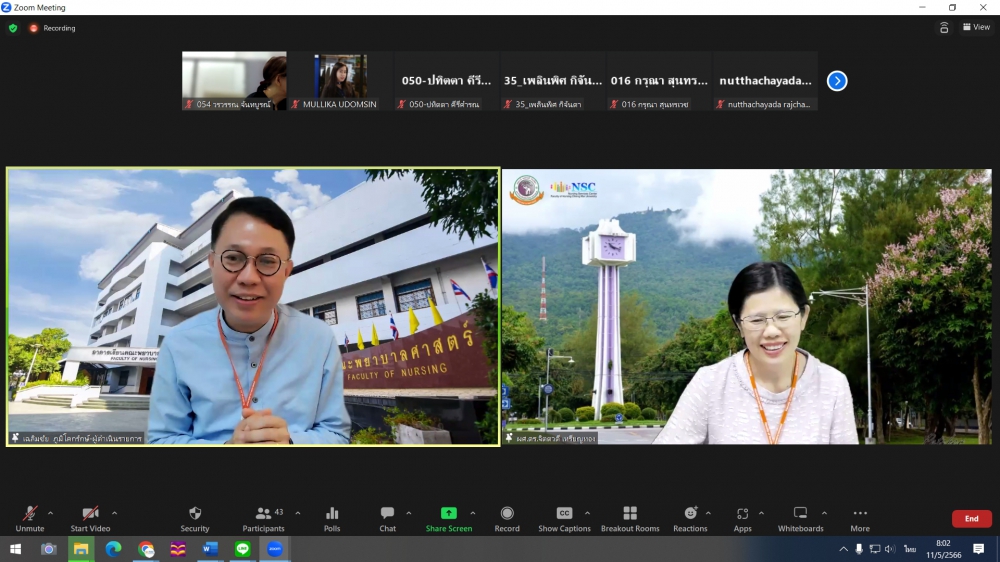
Task: Expand audio options arrow beside Unmute
Action: pos(51,513)
